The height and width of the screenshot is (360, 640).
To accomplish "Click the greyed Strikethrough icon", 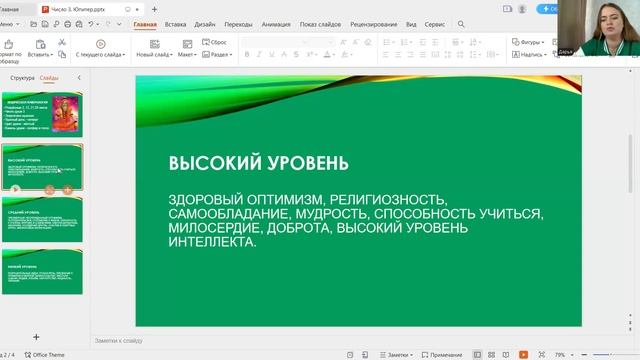I will coord(296,54).
